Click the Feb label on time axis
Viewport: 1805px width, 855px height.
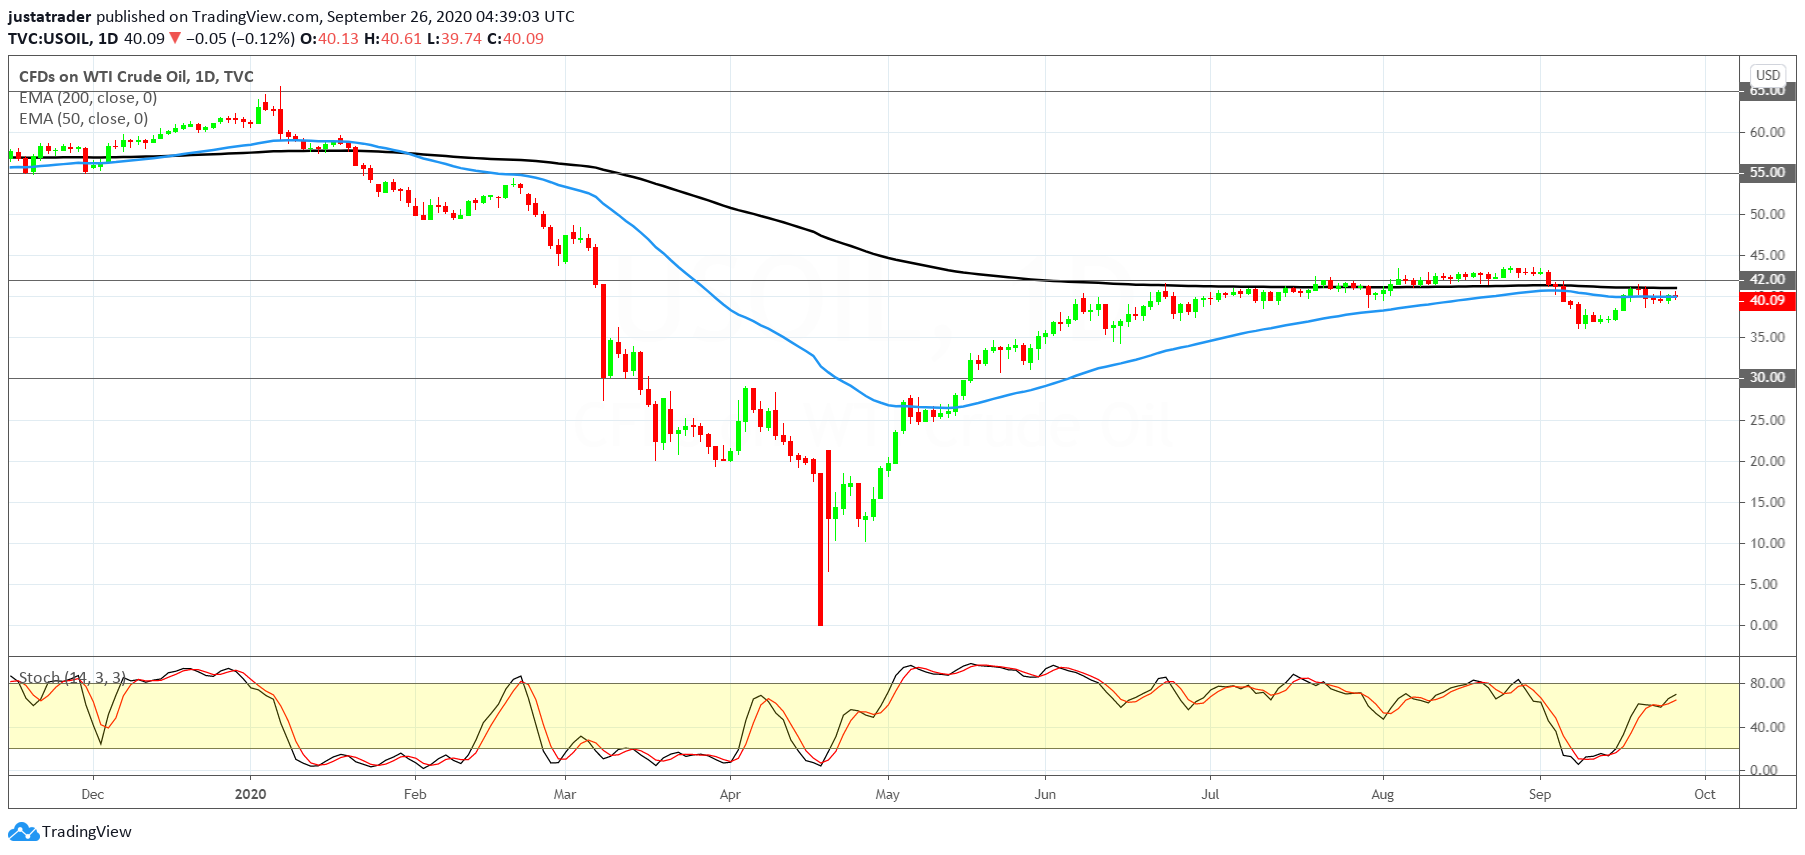coord(415,794)
